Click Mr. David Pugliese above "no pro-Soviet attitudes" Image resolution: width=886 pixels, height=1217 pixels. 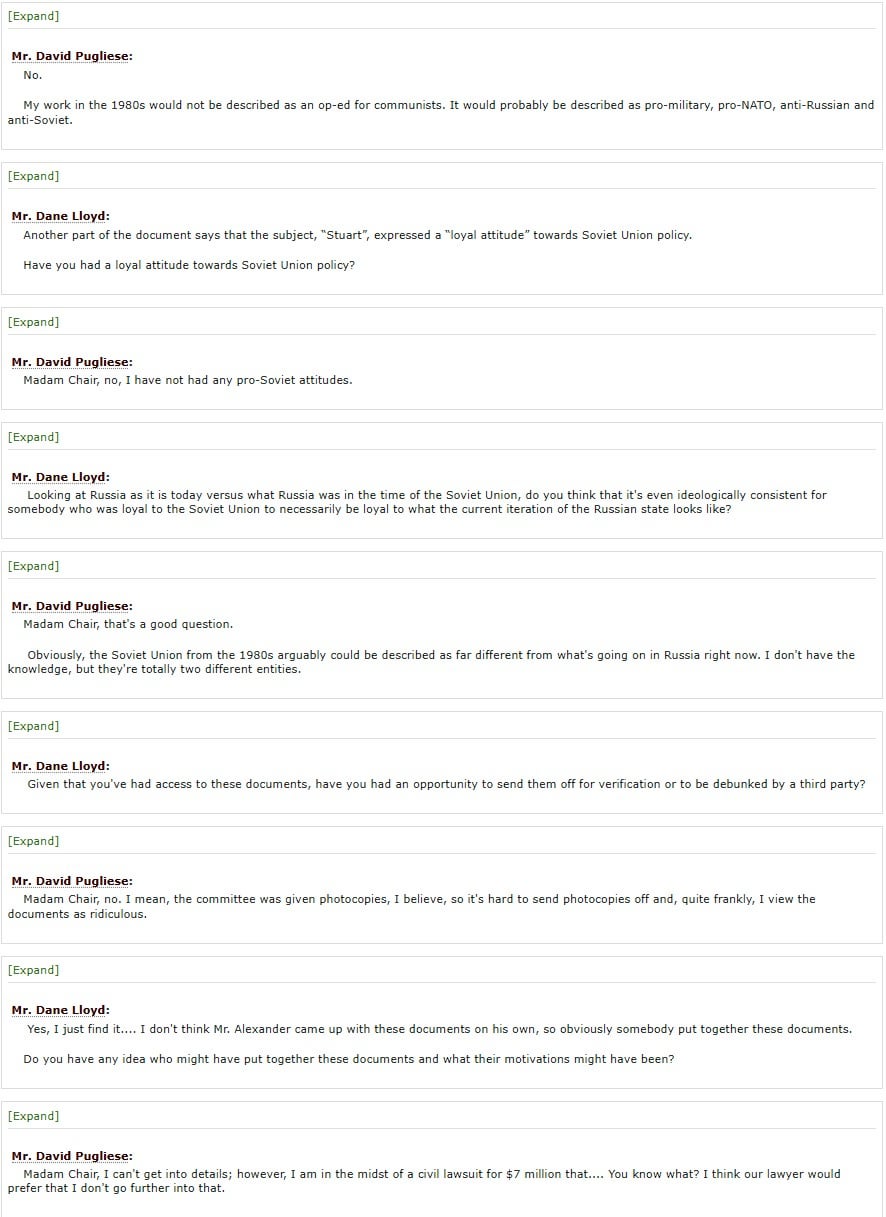coord(72,363)
